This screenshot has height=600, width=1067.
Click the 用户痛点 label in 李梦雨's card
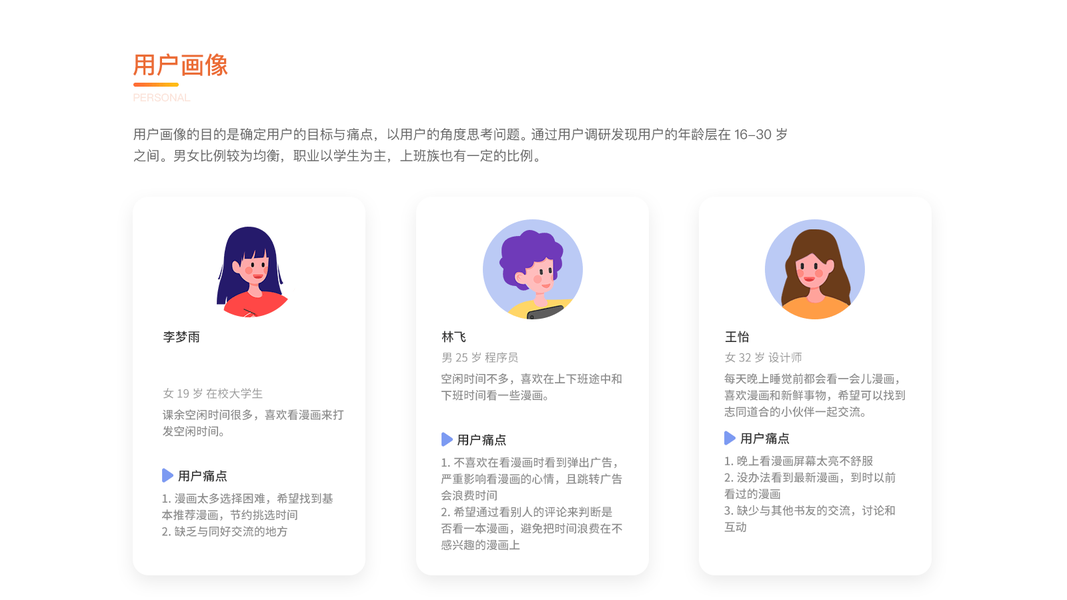pyautogui.click(x=203, y=476)
